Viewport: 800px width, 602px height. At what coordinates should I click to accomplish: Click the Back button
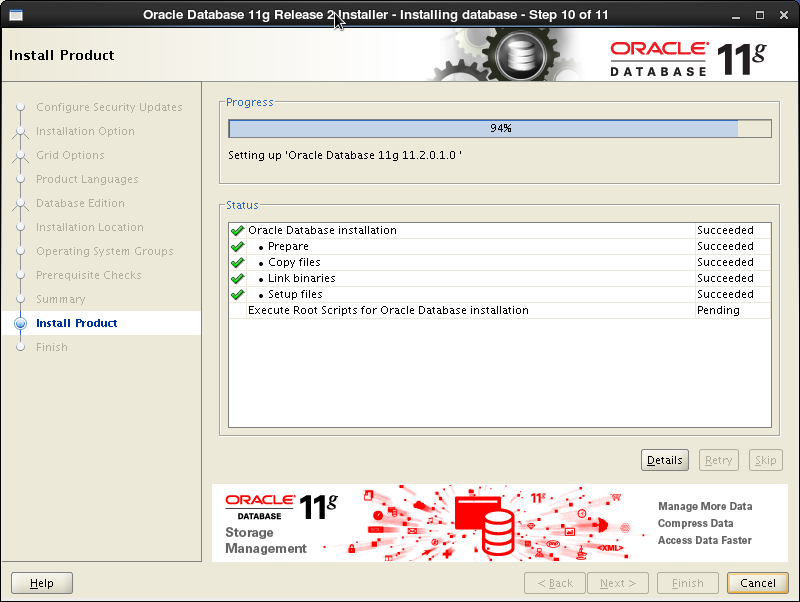pos(555,583)
